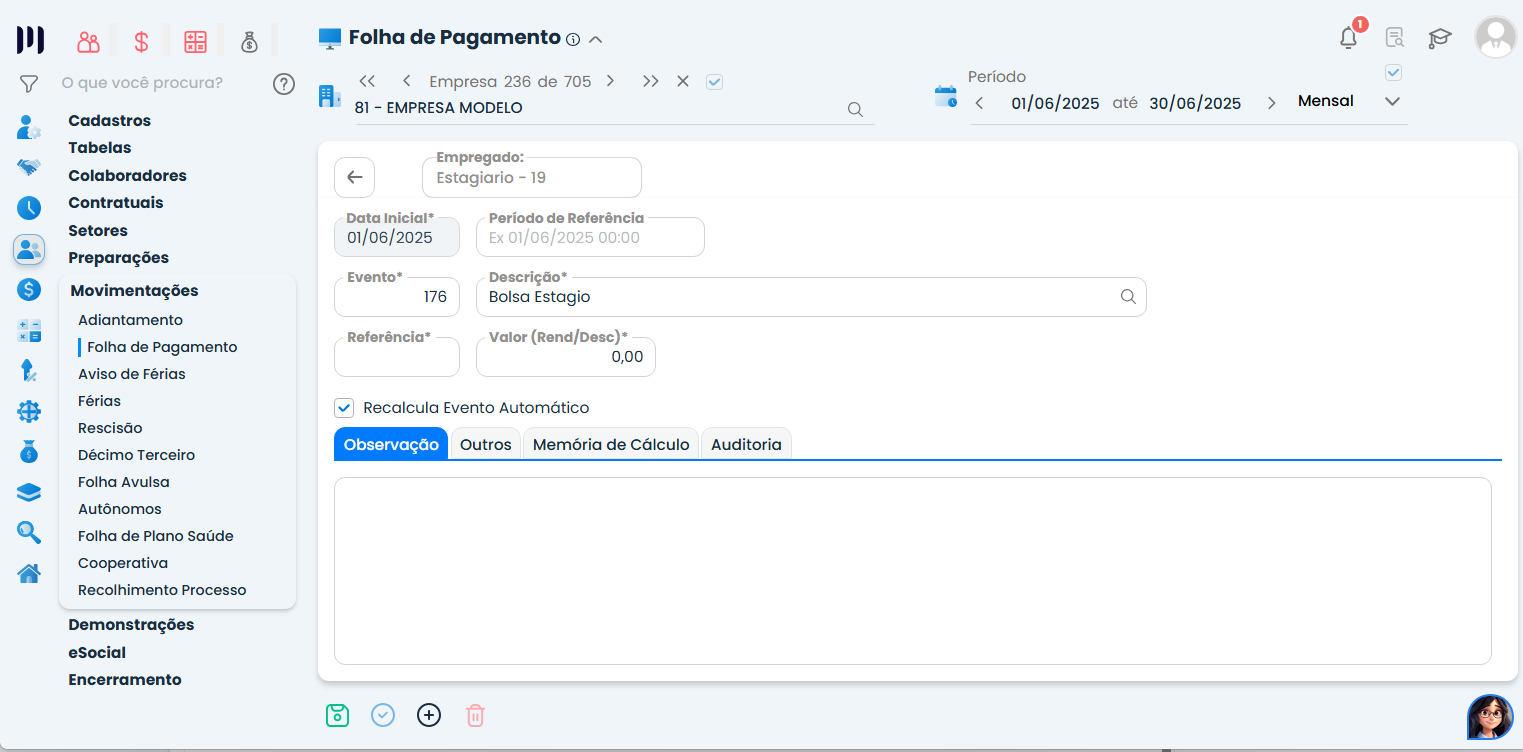This screenshot has width=1523, height=752.
Task: Click the magnifier in Descrição field
Action: pos(1128,297)
